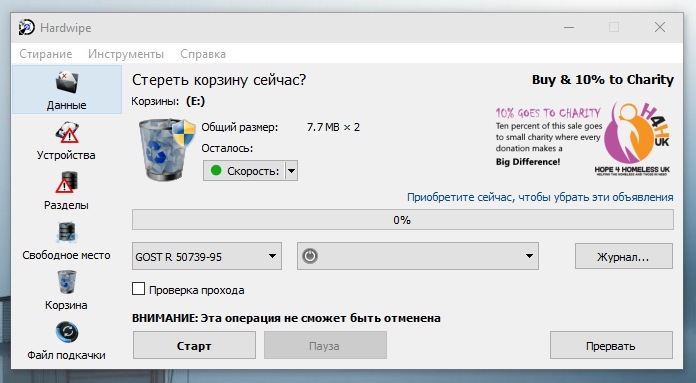Click the power icon in shutdown dropdown
This screenshot has height=383, width=696.
click(310, 256)
